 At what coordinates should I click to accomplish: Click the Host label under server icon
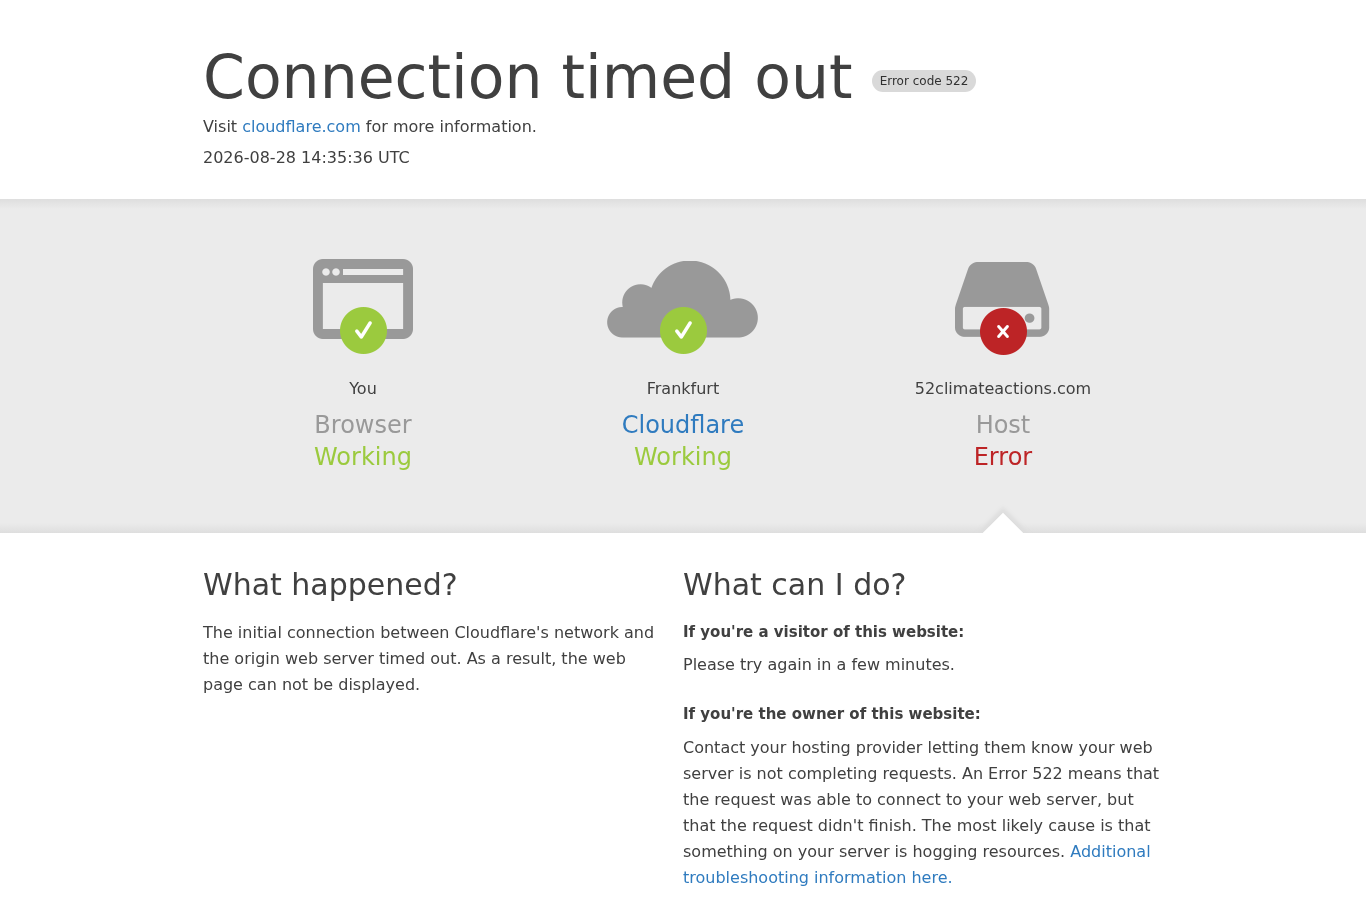point(1003,425)
